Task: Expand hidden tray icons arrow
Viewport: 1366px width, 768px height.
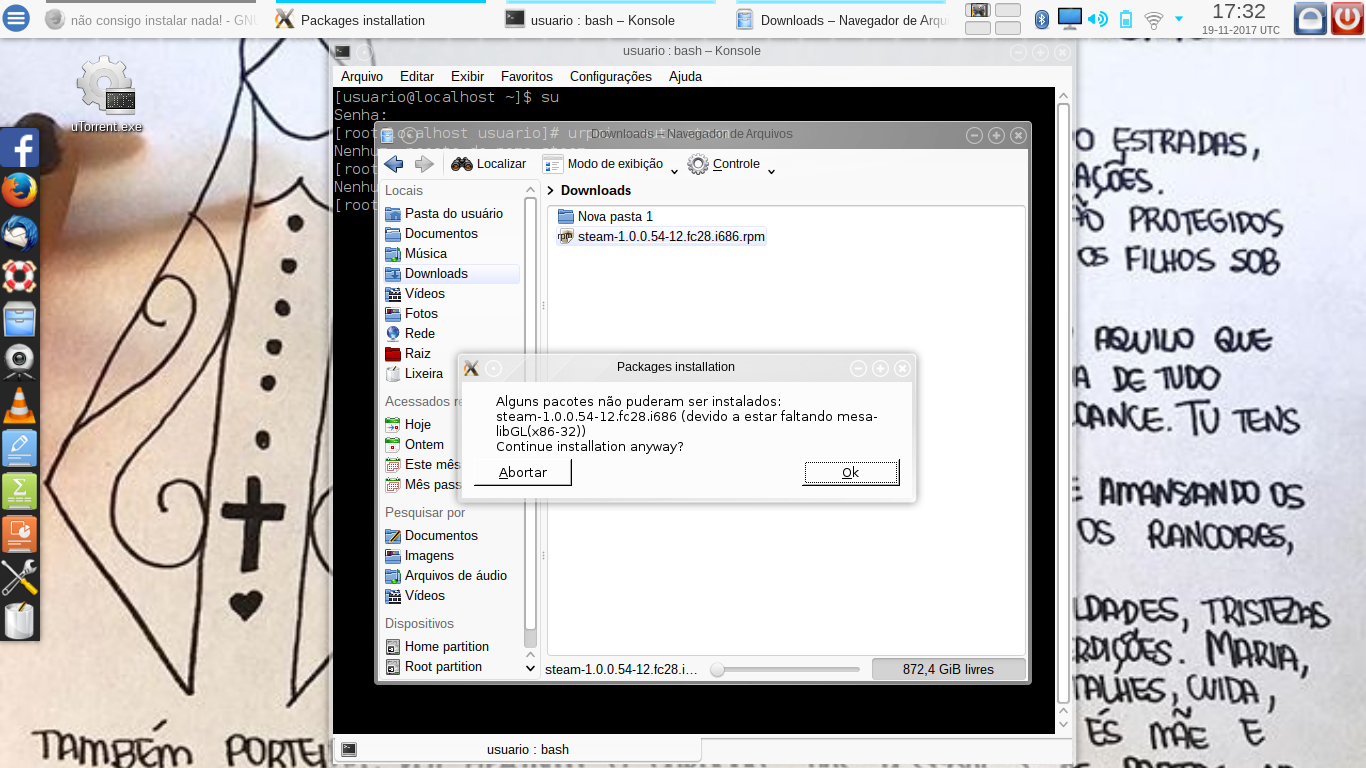Action: click(x=1179, y=19)
